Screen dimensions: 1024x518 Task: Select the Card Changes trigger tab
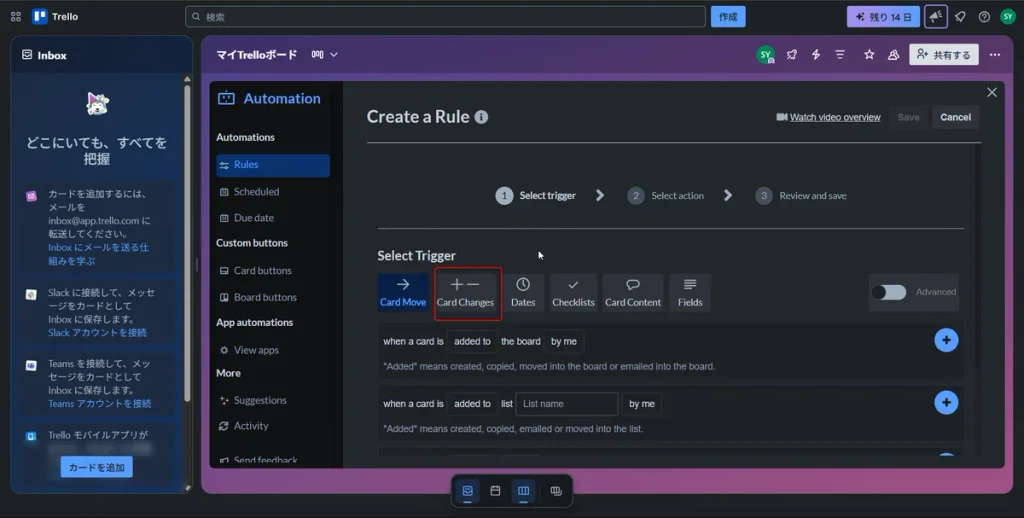pyautogui.click(x=465, y=293)
